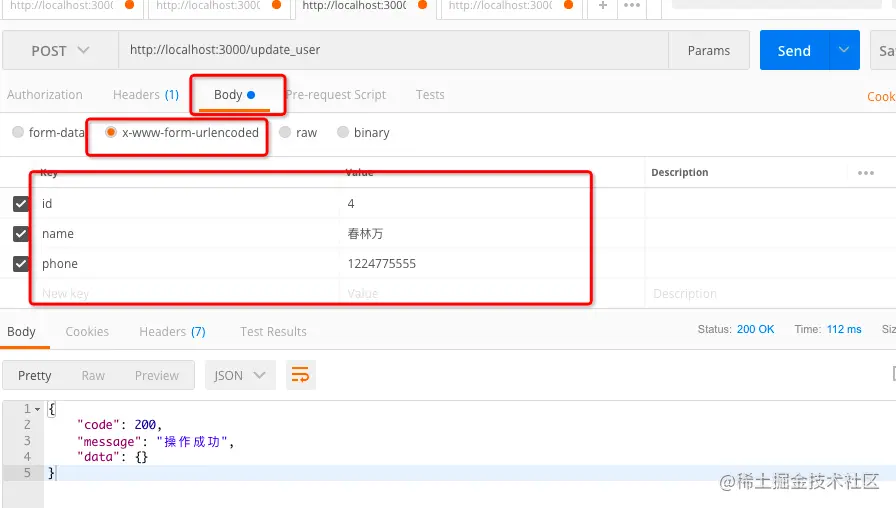Viewport: 896px width, 508px height.
Task: Click the 'phone' key cell
Action: point(189,263)
